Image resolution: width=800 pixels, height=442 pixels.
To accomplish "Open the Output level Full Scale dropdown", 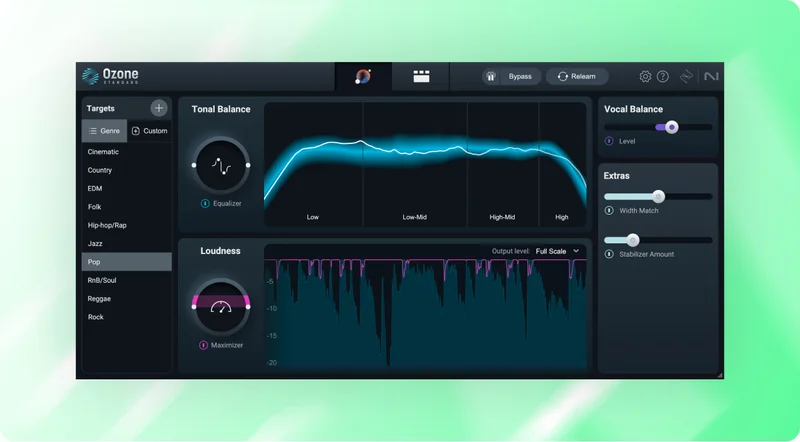I will tap(557, 251).
